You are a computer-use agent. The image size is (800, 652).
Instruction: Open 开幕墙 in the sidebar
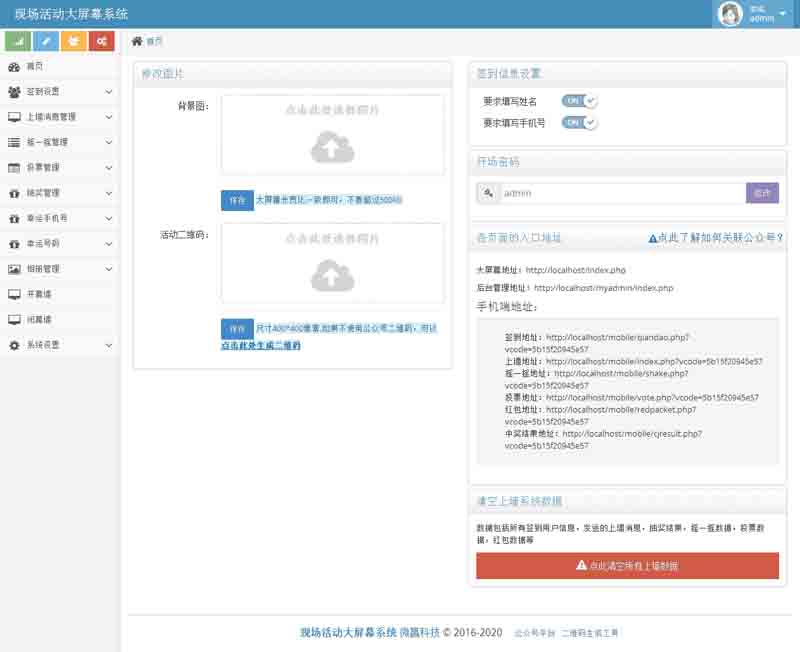tap(40, 294)
